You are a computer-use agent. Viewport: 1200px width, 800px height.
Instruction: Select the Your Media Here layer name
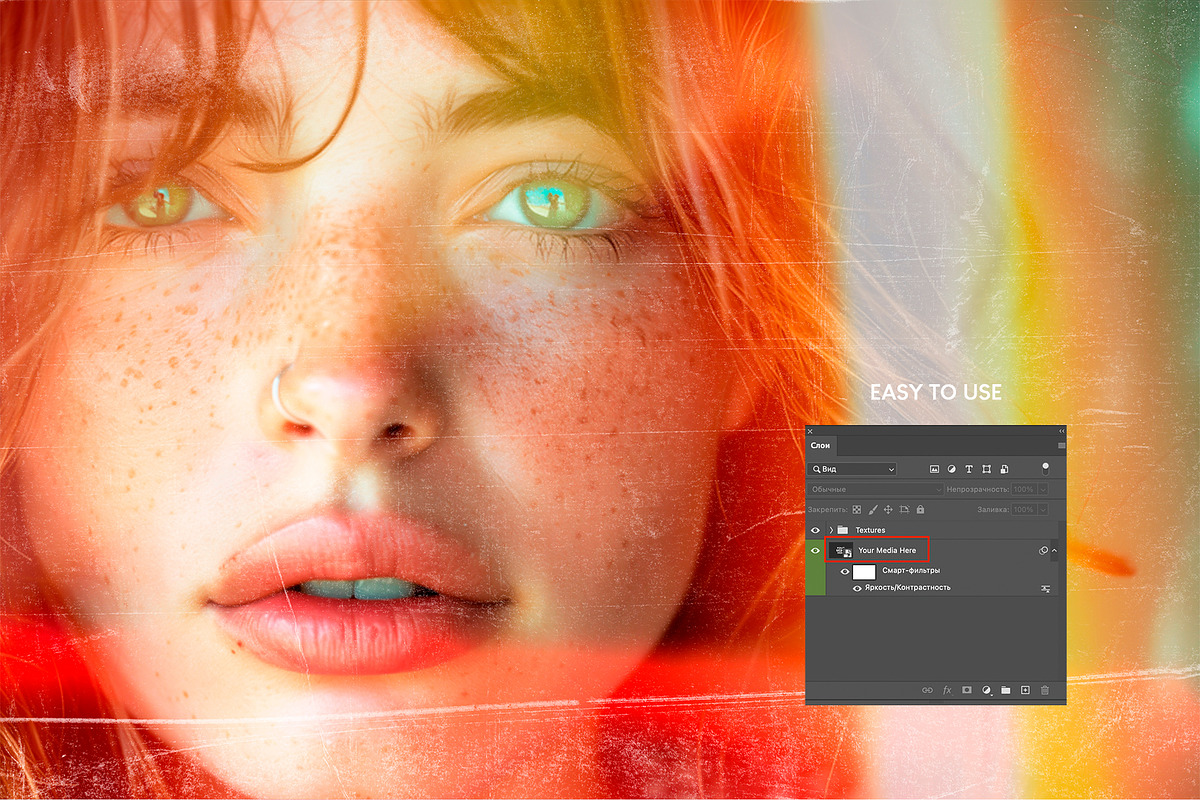tap(887, 550)
